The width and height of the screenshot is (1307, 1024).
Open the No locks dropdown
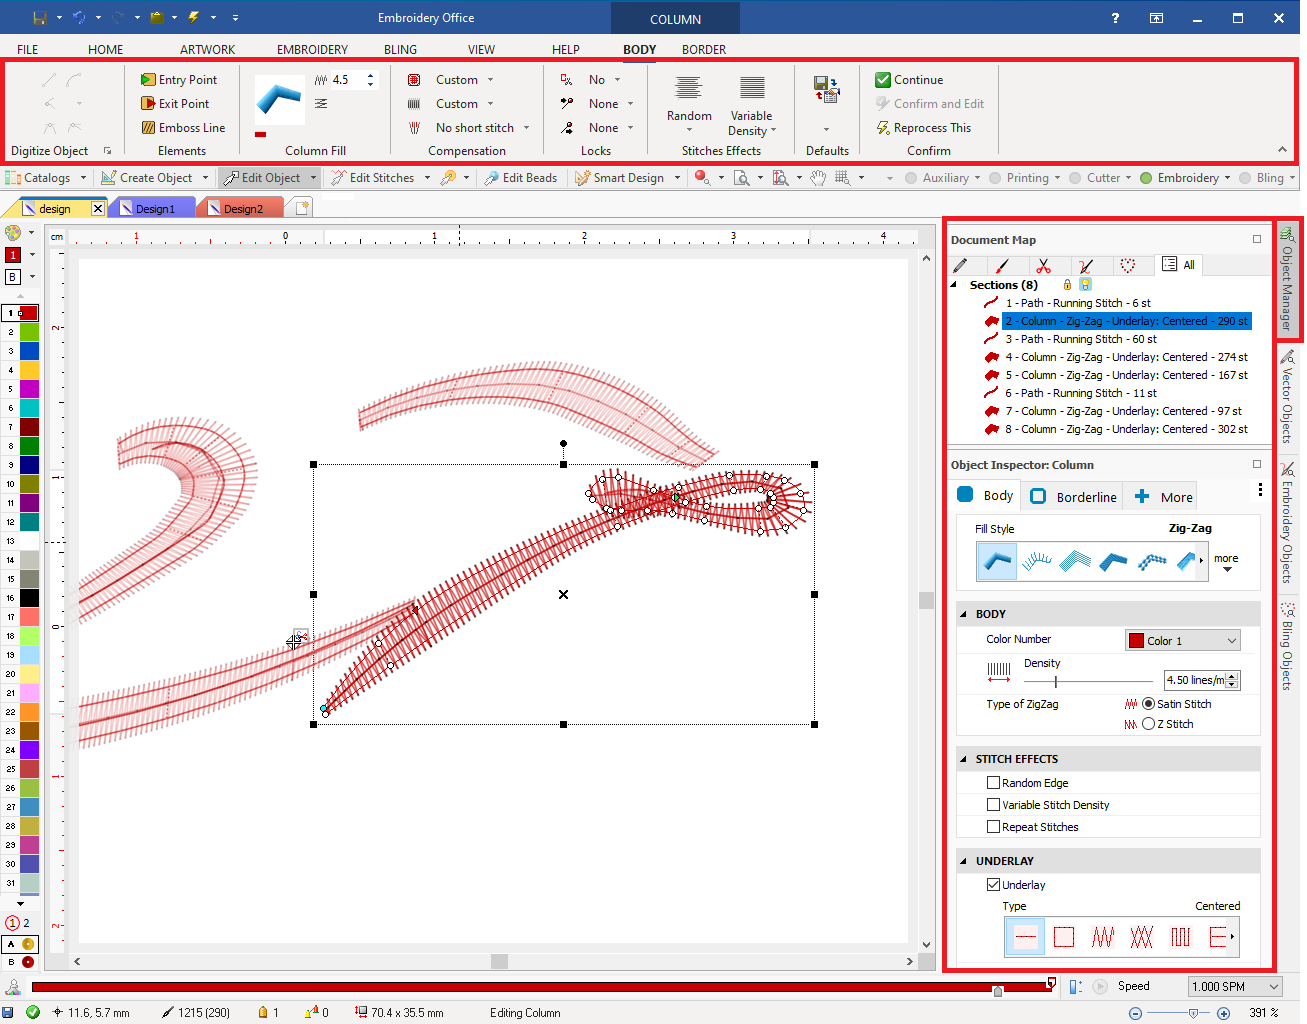[x=617, y=80]
